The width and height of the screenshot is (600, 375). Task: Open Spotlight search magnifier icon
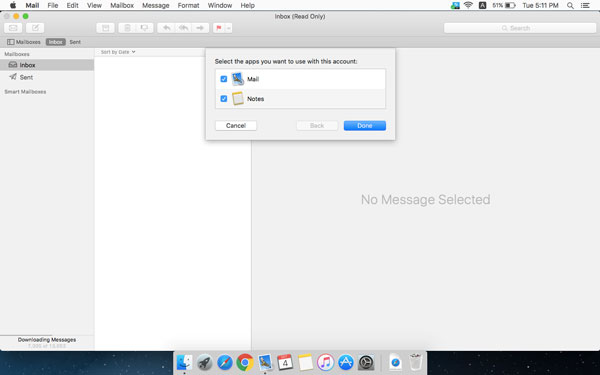pos(570,5)
